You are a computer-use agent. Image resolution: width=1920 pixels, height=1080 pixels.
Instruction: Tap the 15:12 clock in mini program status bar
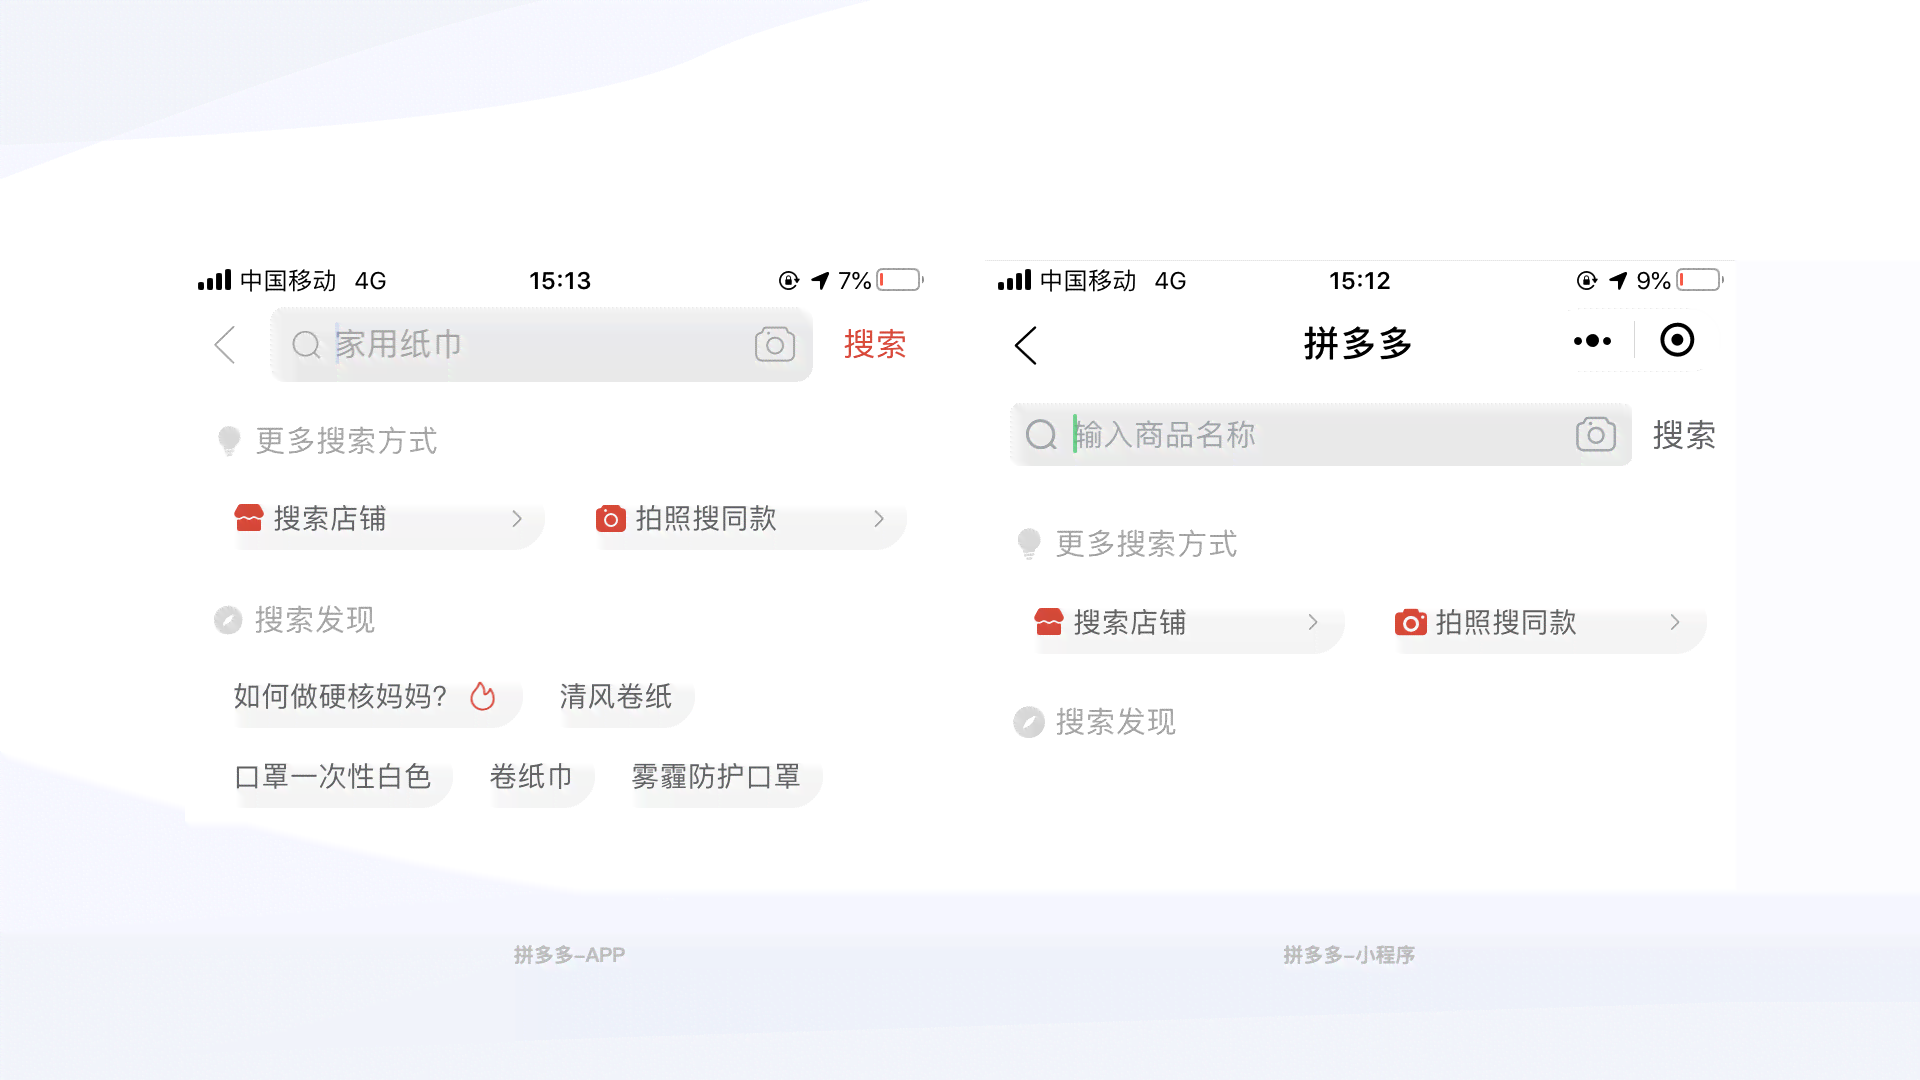click(x=1360, y=281)
